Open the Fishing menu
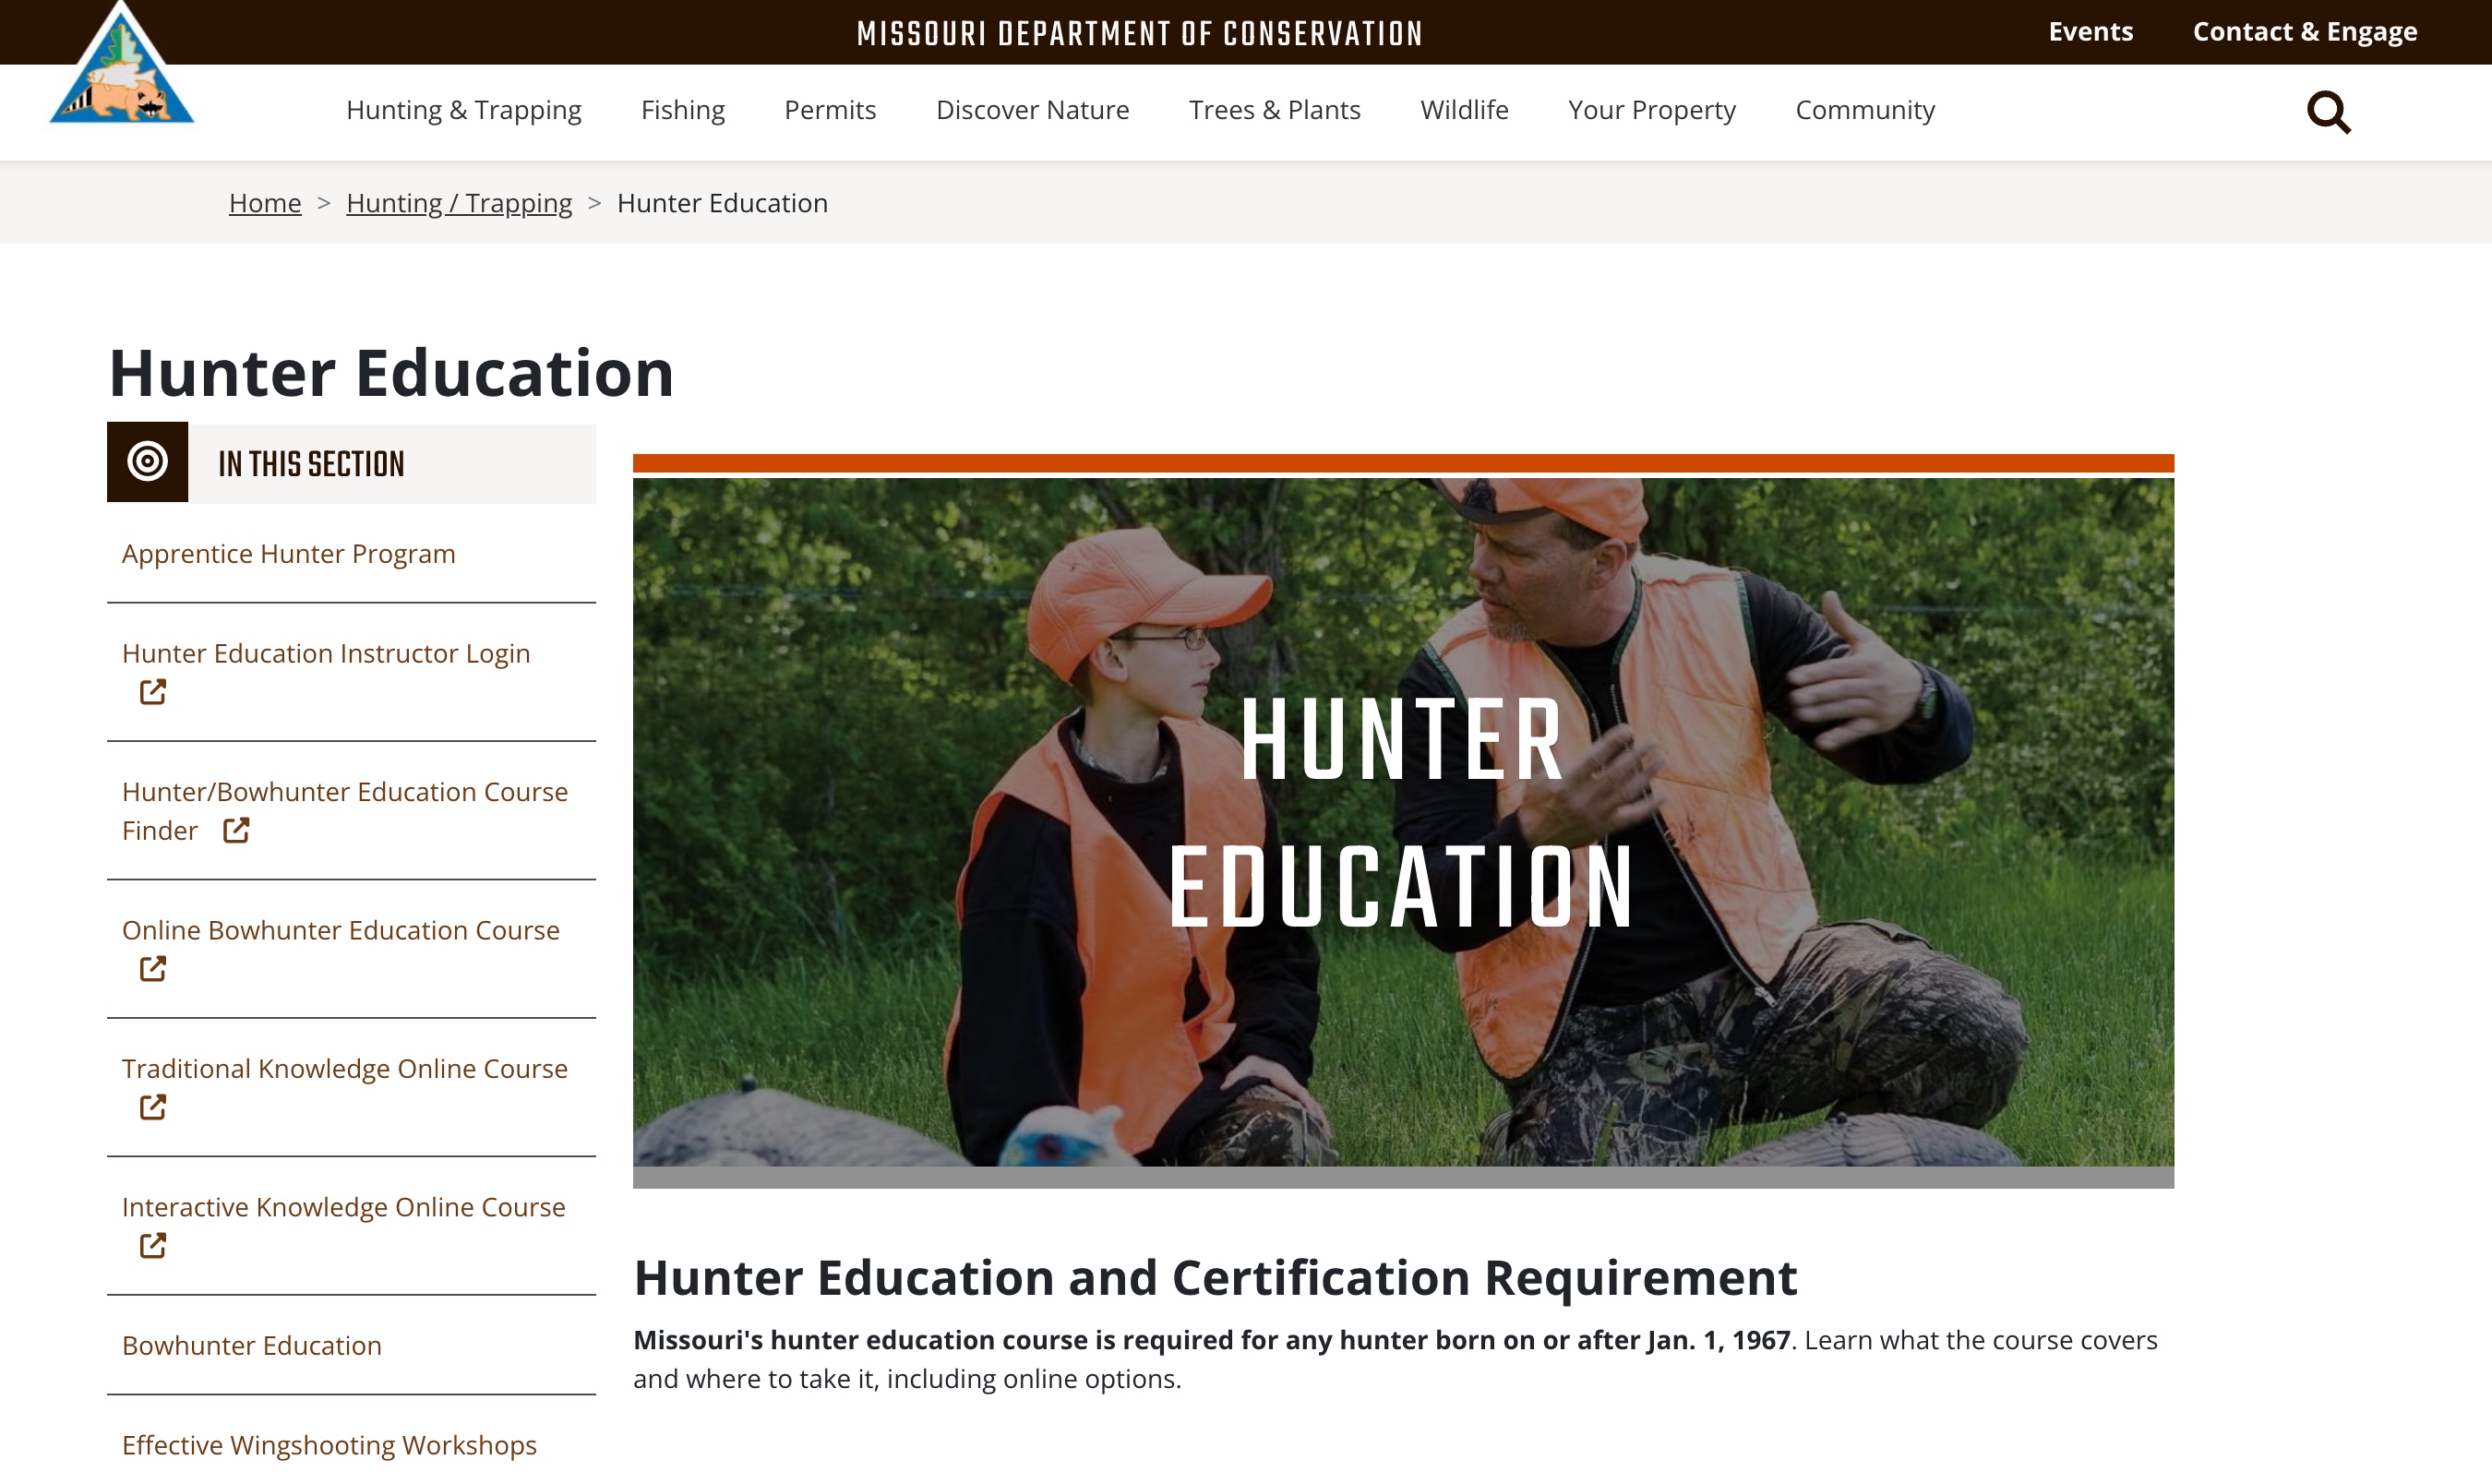 click(682, 110)
